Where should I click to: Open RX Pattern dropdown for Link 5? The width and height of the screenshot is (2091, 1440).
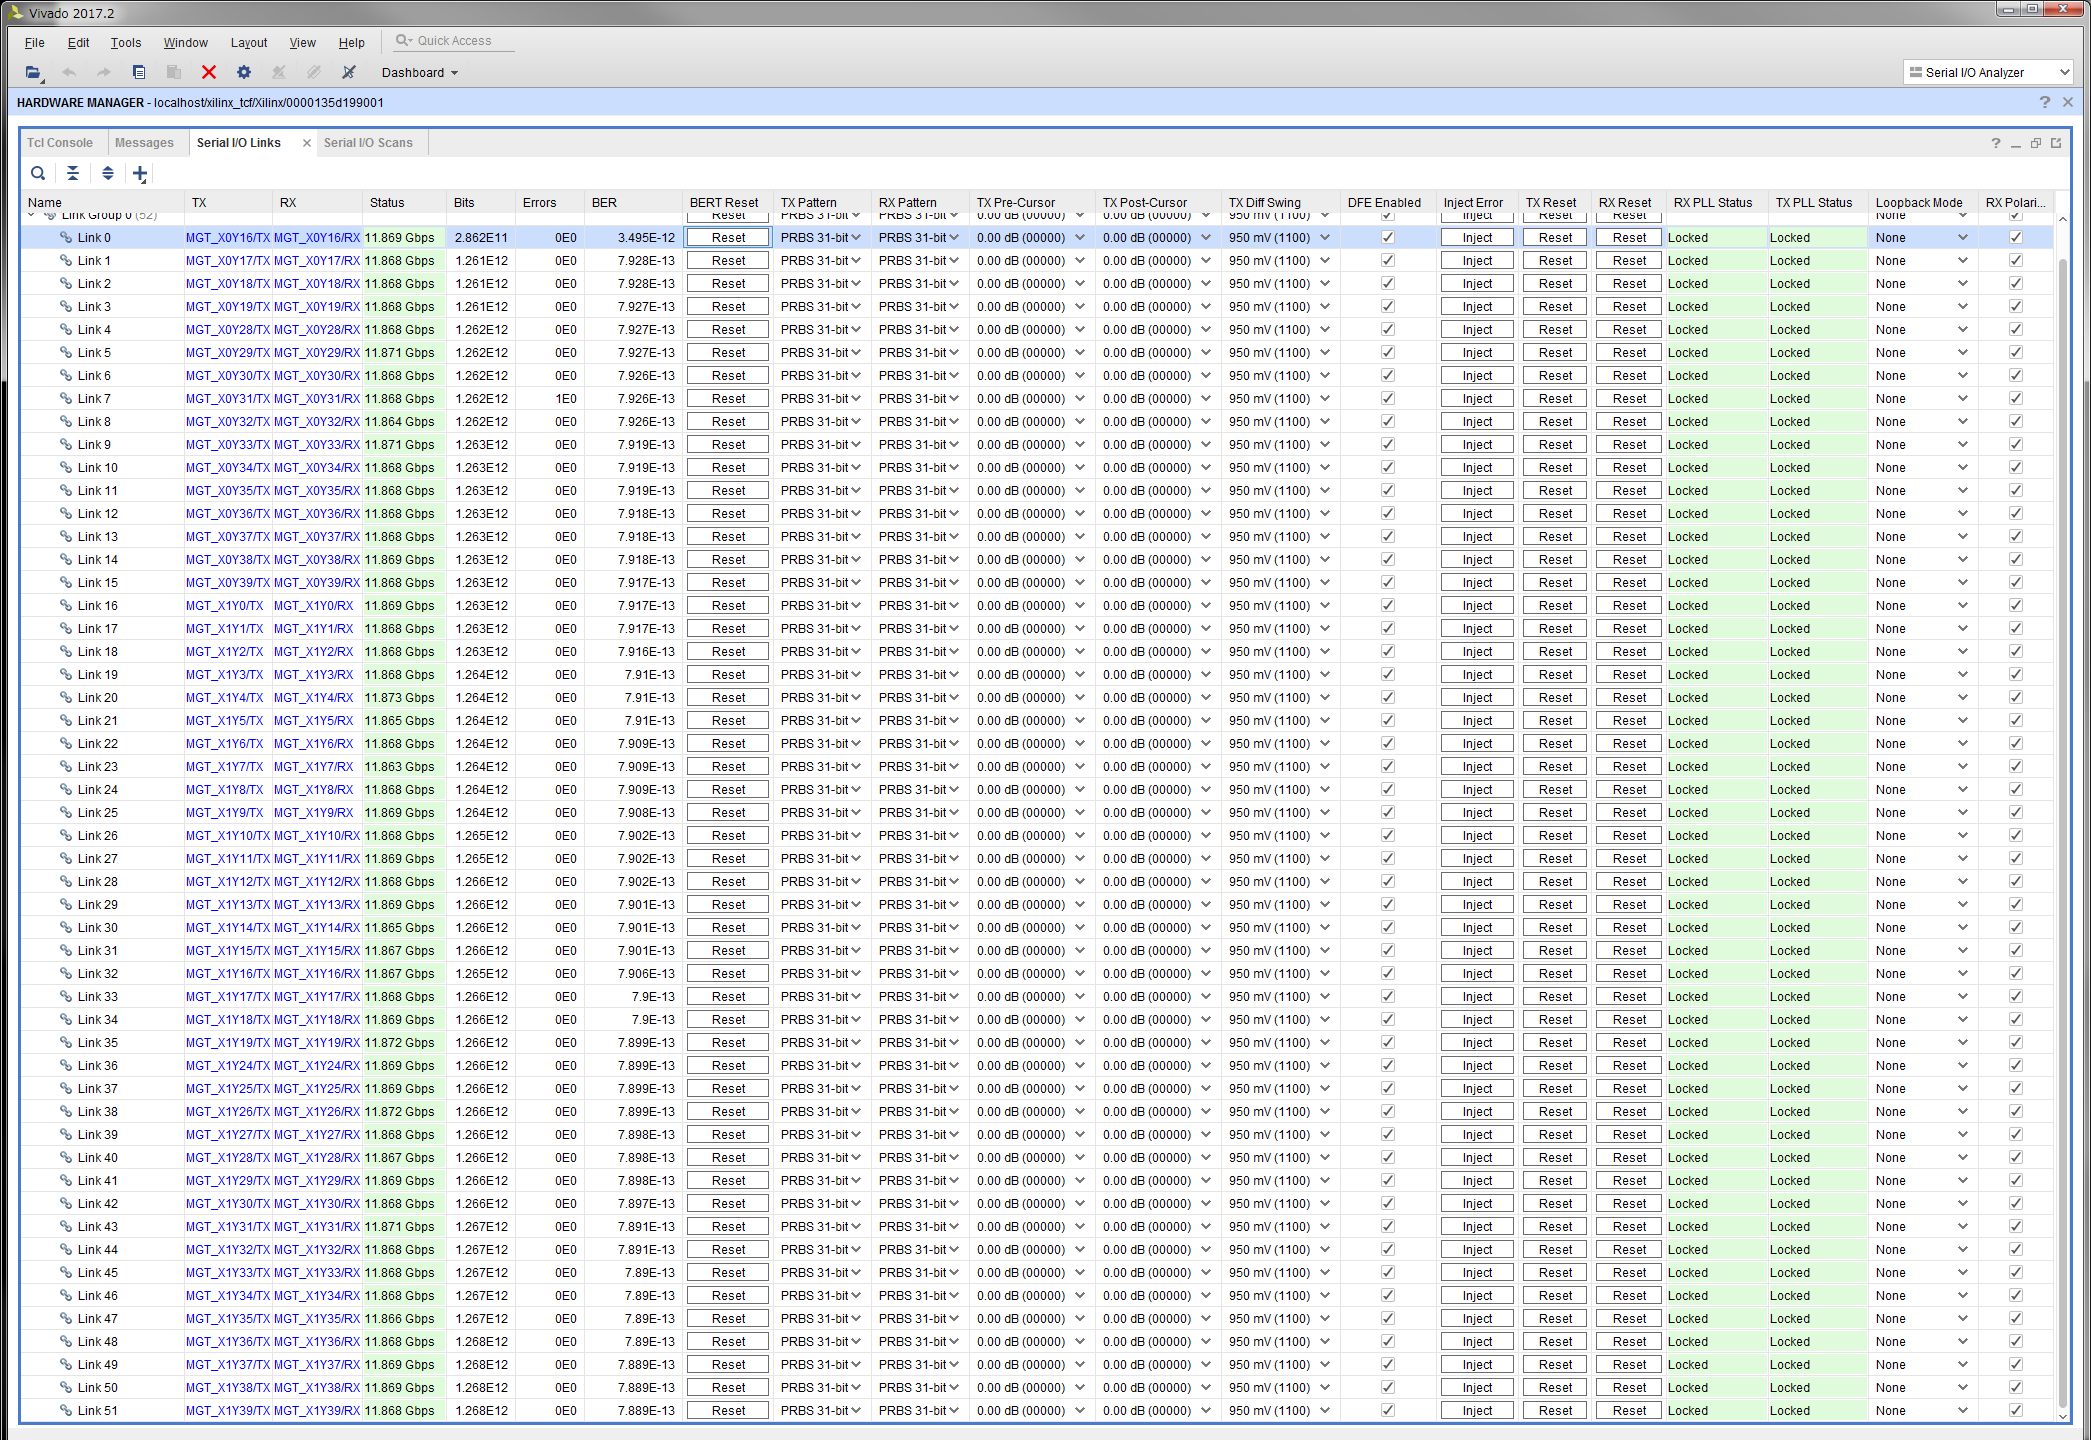click(954, 353)
